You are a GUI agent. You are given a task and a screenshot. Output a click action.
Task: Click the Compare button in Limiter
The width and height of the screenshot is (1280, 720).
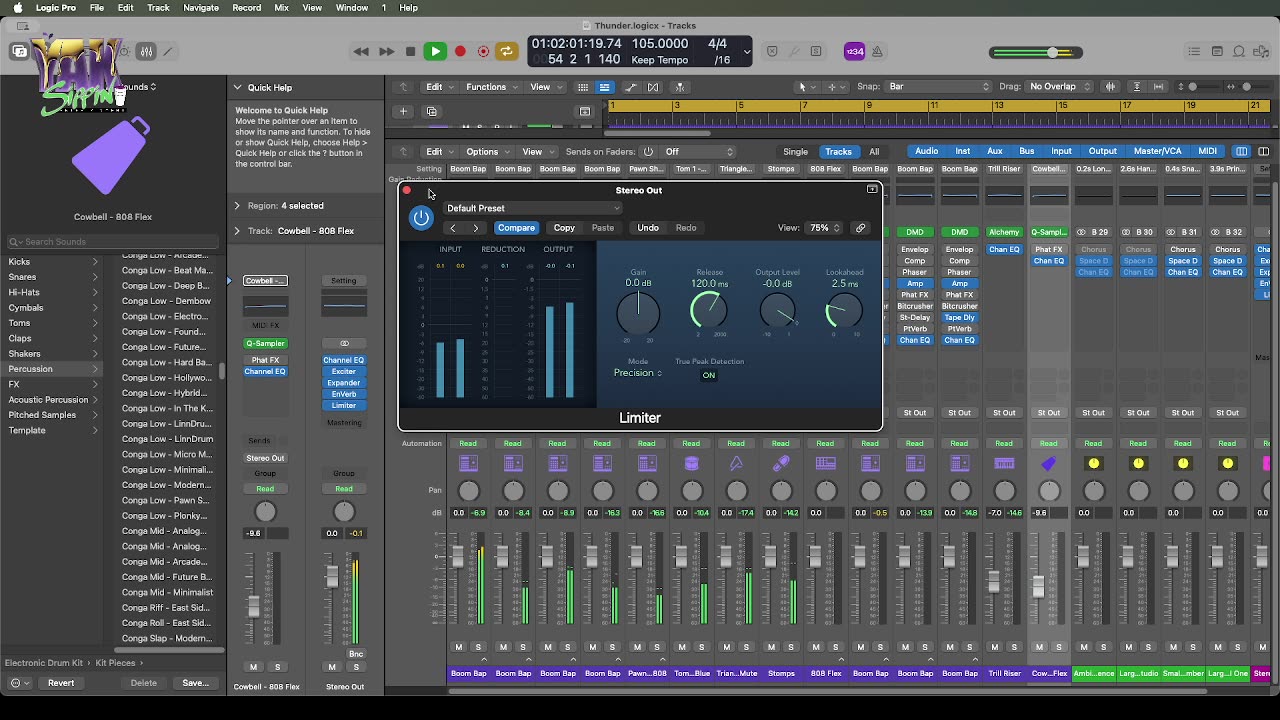[516, 228]
